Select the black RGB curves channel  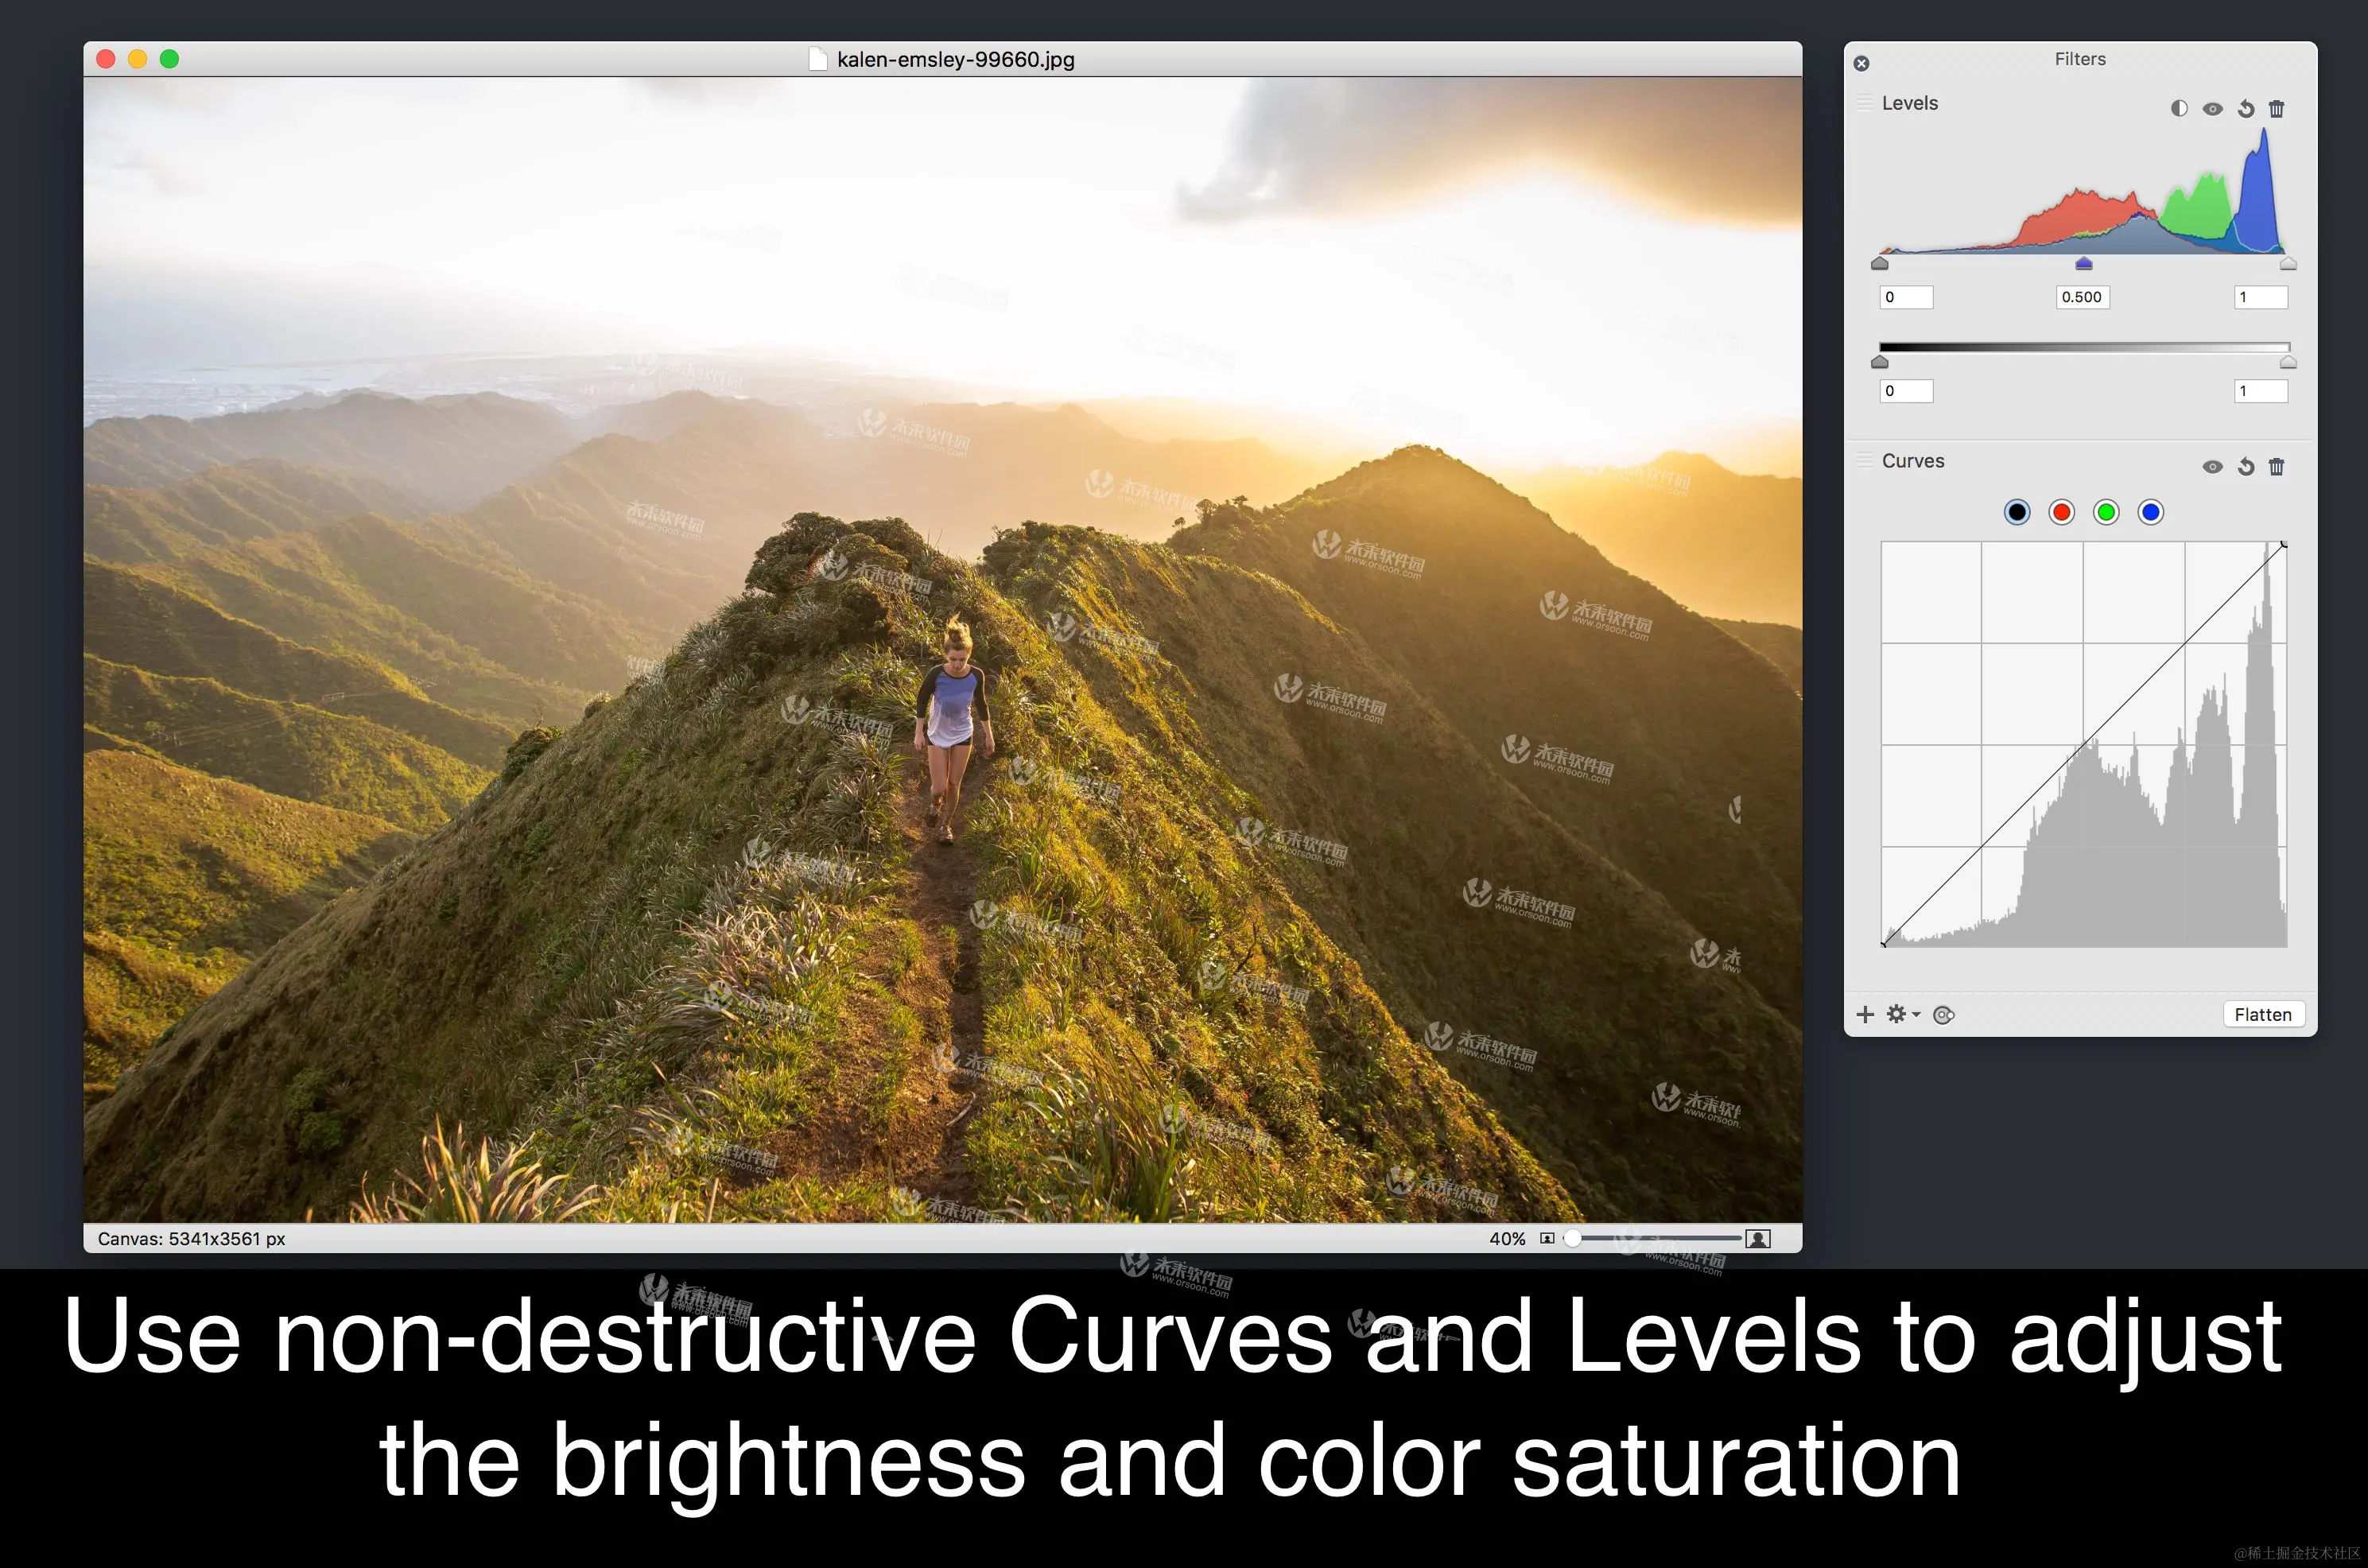point(2017,513)
